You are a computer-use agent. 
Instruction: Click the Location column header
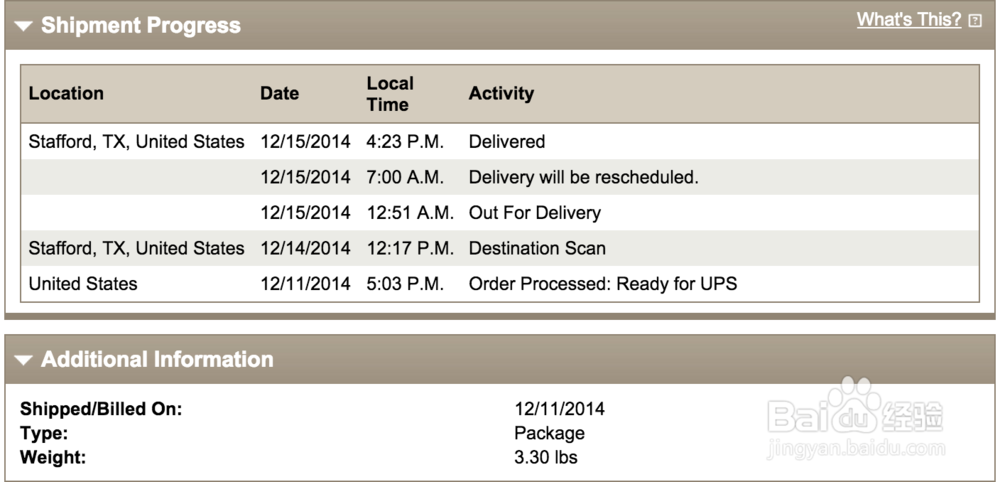[66, 94]
